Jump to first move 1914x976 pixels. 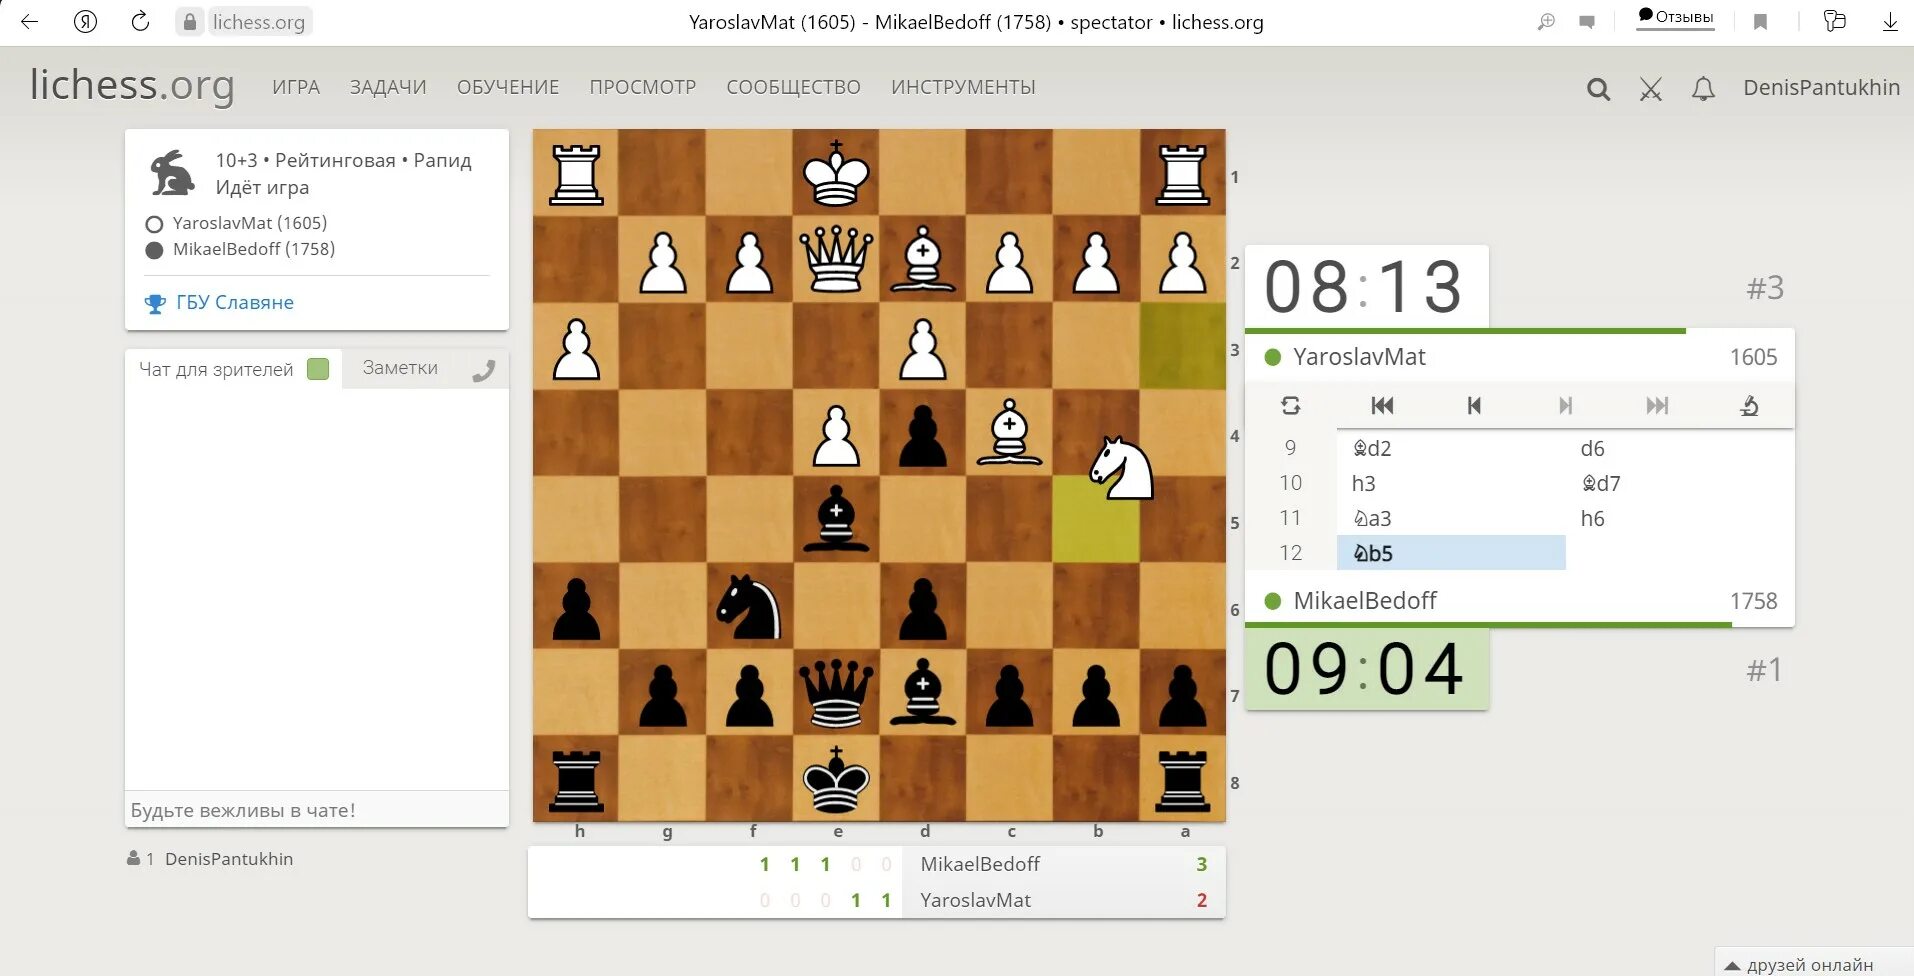(x=1382, y=405)
